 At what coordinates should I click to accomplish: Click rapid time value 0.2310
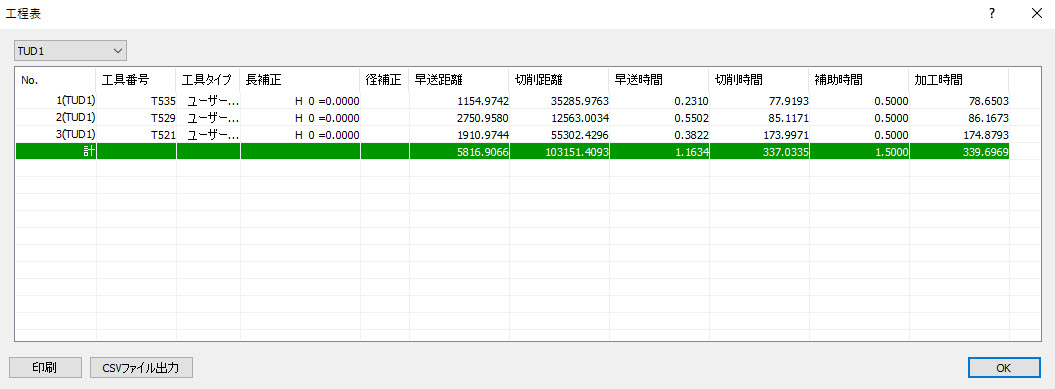(x=692, y=101)
